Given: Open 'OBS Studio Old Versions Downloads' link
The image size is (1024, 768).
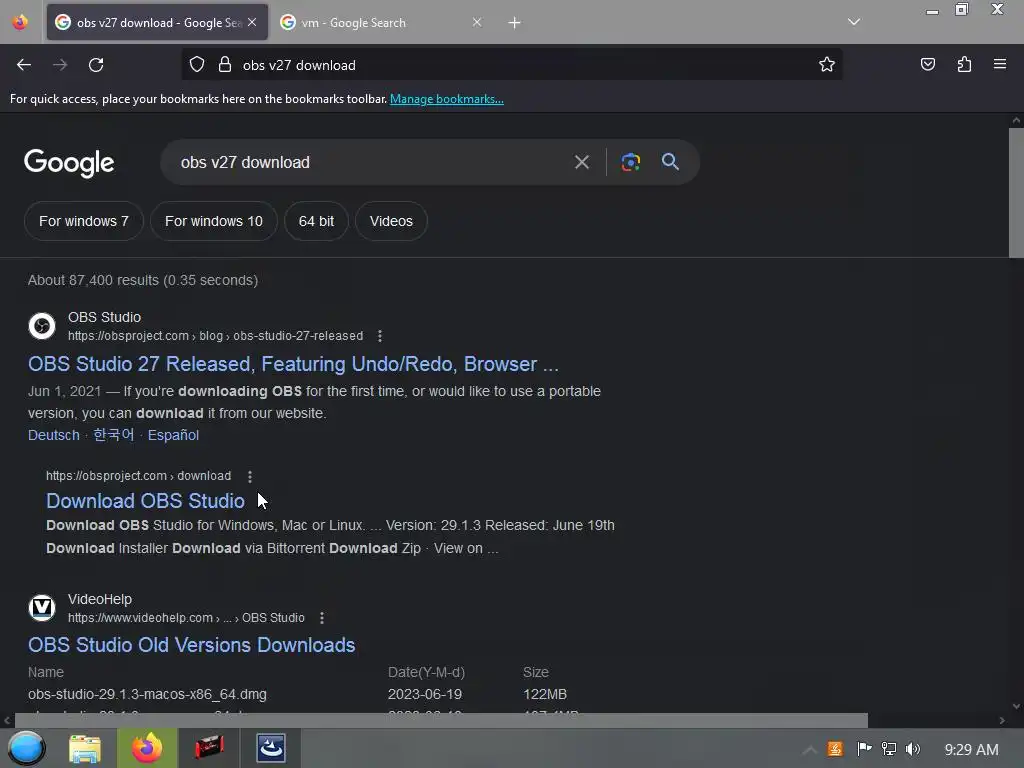Looking at the screenshot, I should [x=191, y=645].
